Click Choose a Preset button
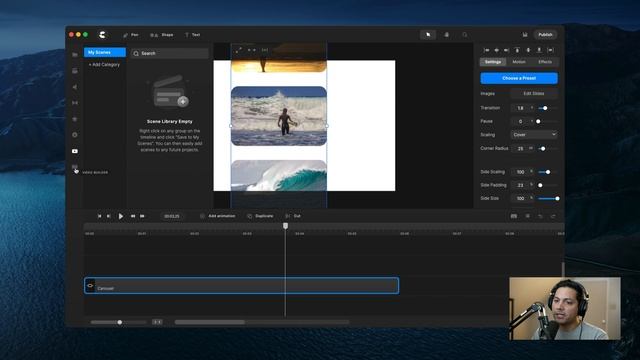640x360 pixels. coord(519,78)
